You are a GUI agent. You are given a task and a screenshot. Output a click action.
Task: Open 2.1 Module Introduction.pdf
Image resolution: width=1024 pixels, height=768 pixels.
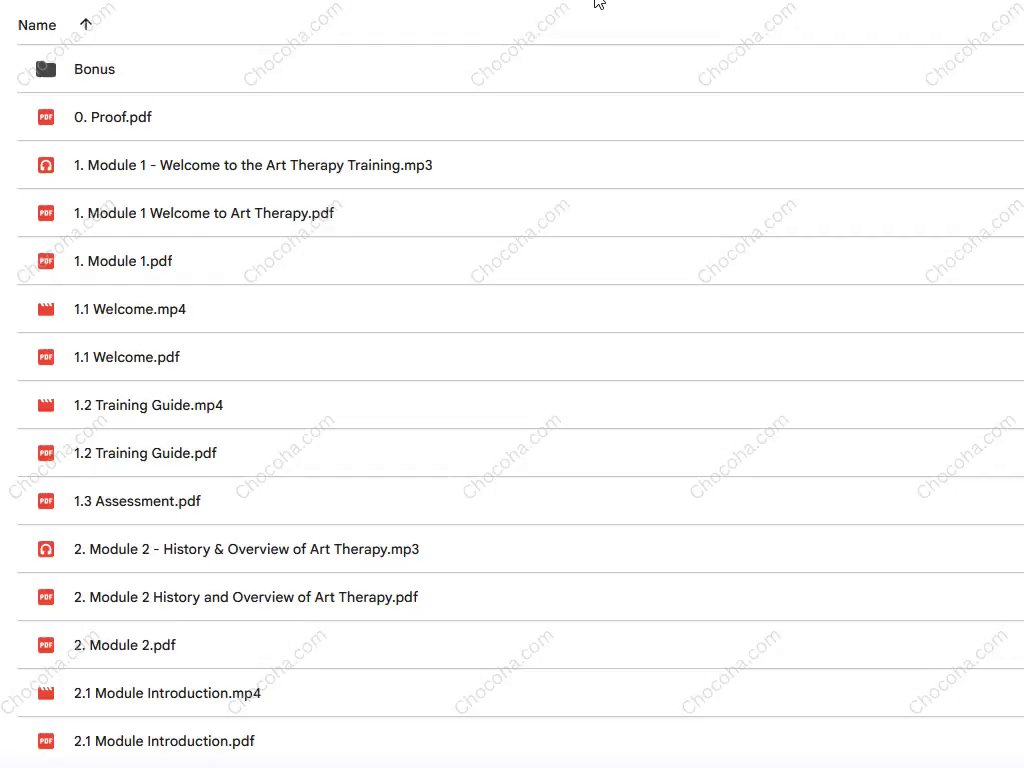(x=164, y=741)
